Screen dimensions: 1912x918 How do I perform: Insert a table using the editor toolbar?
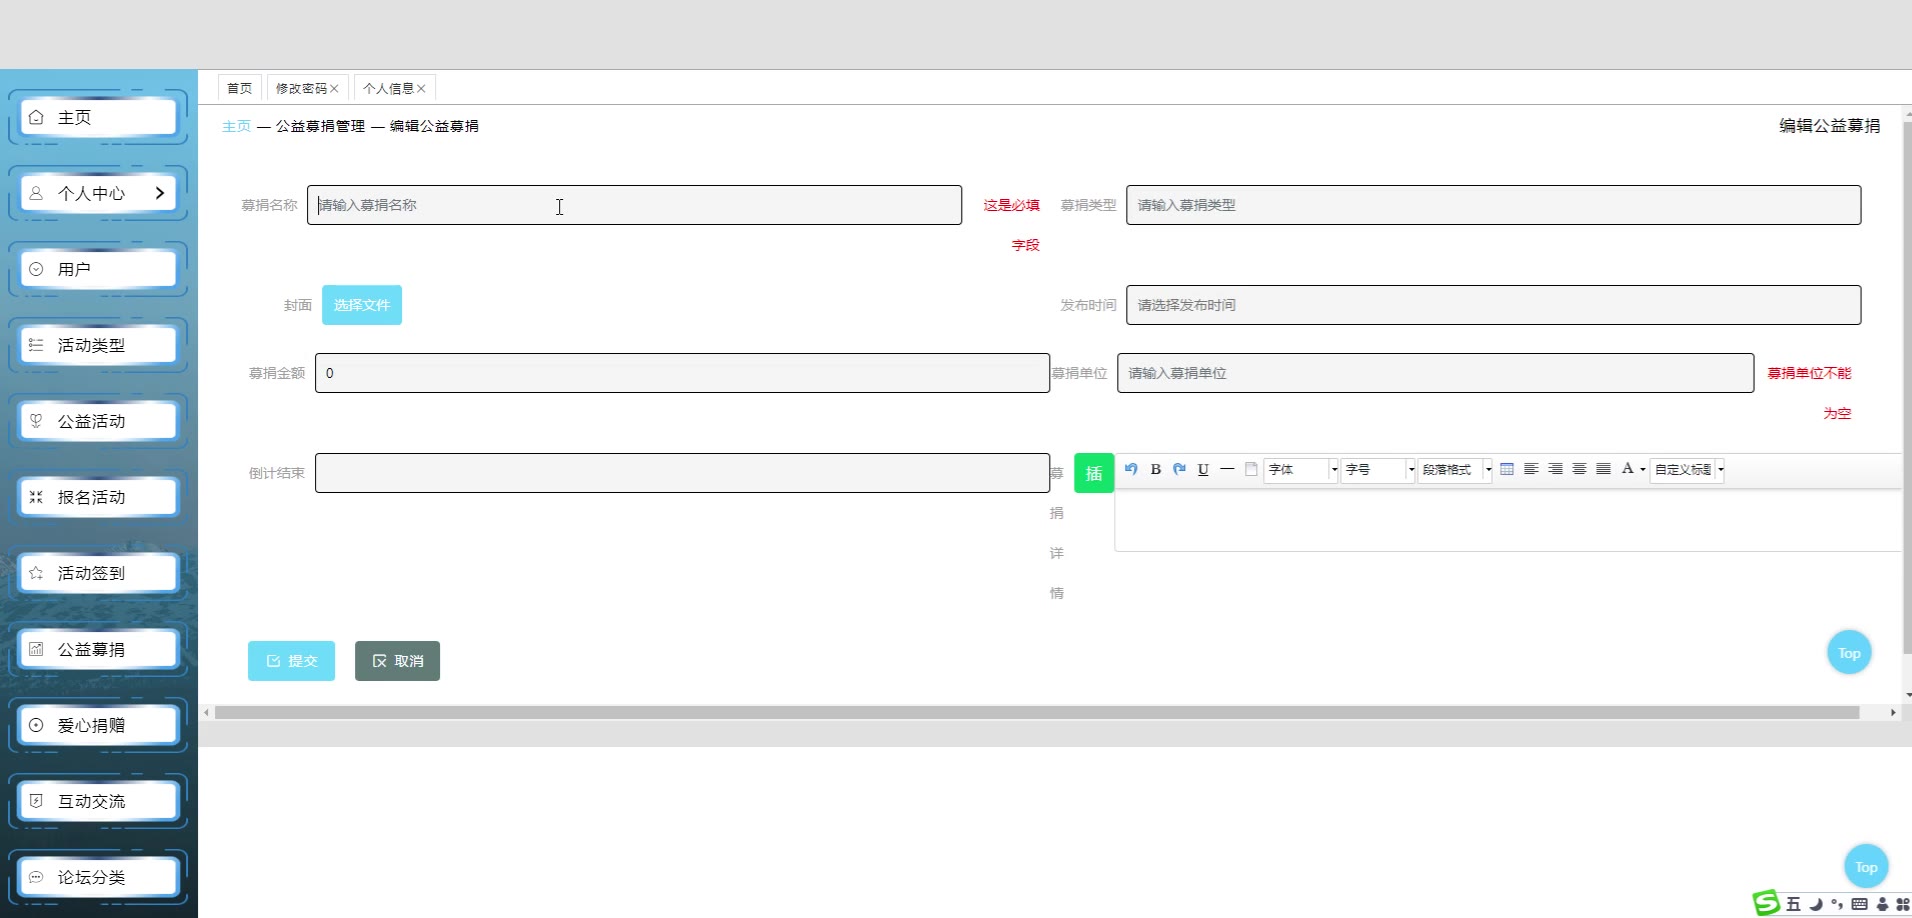click(x=1507, y=469)
